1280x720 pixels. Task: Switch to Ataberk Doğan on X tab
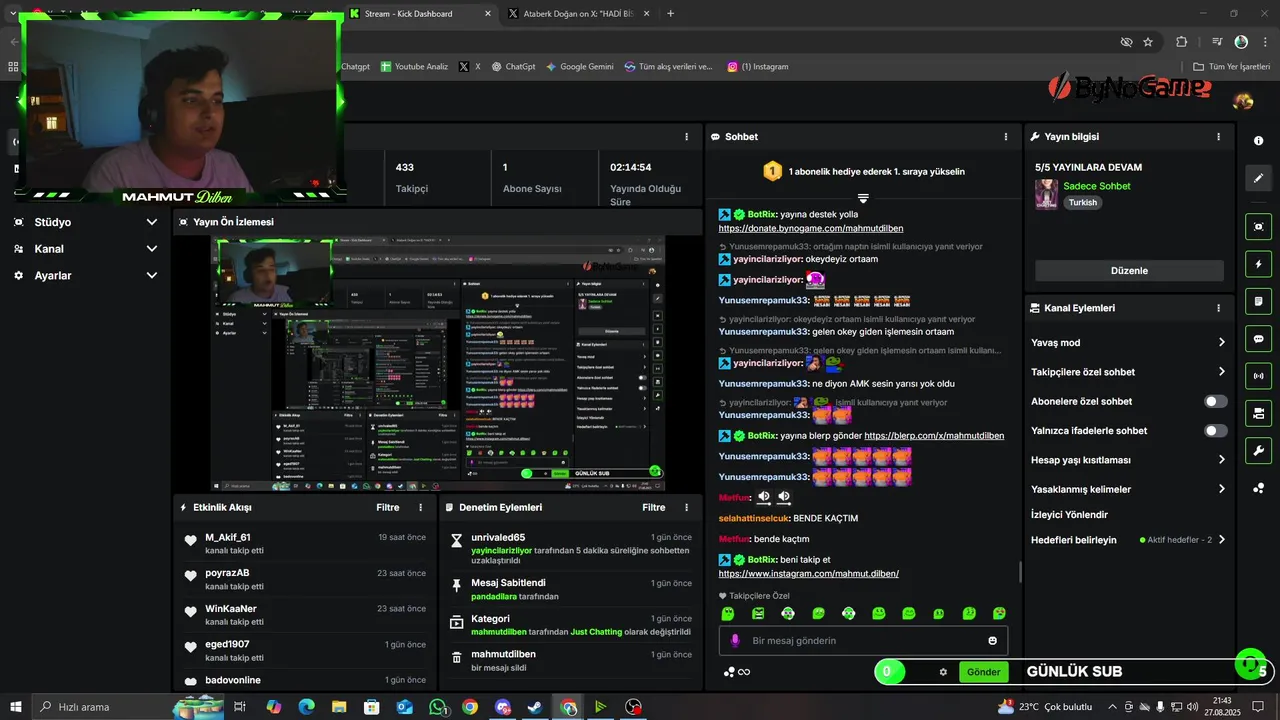pos(578,14)
